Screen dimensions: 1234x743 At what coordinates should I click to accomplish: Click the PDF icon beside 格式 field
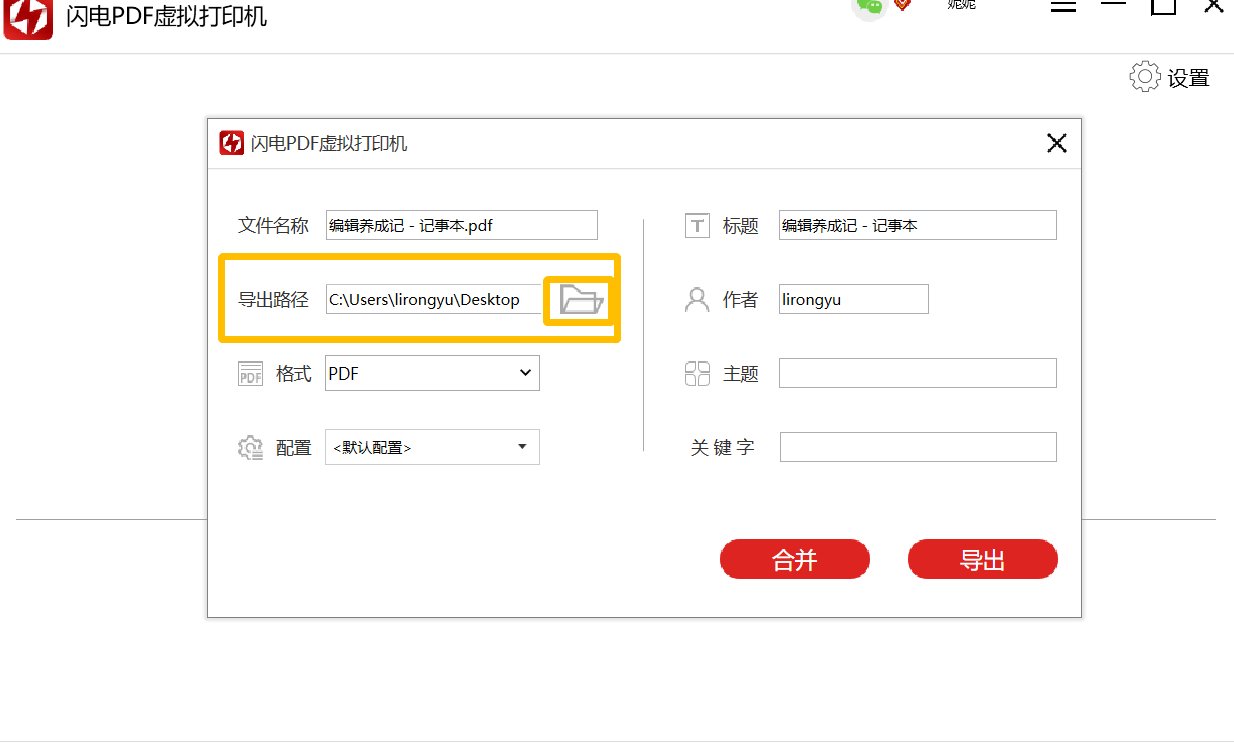[249, 372]
